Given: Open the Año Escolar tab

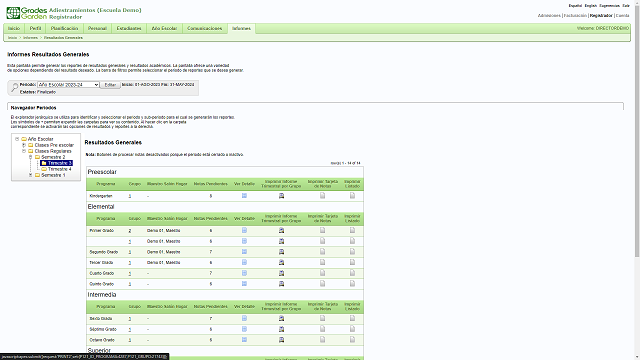Looking at the screenshot, I should coord(164,28).
